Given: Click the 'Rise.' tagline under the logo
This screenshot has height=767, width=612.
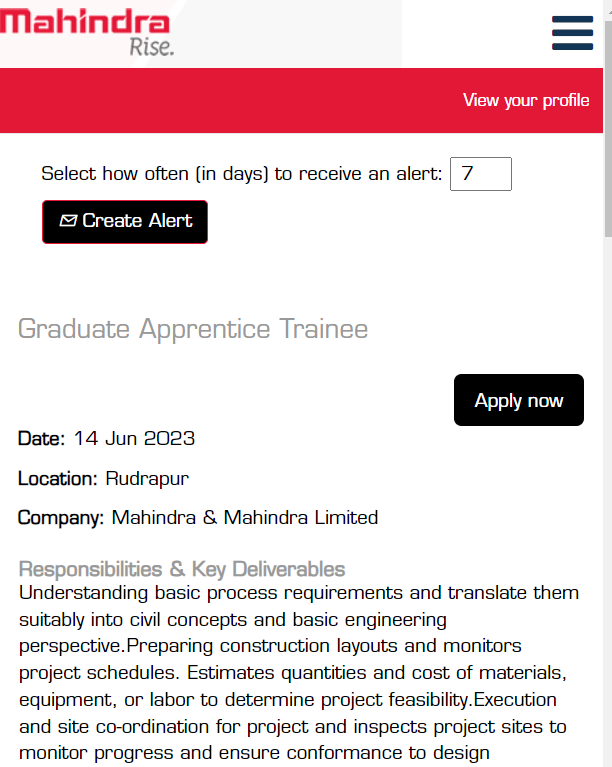Looking at the screenshot, I should pos(151,47).
